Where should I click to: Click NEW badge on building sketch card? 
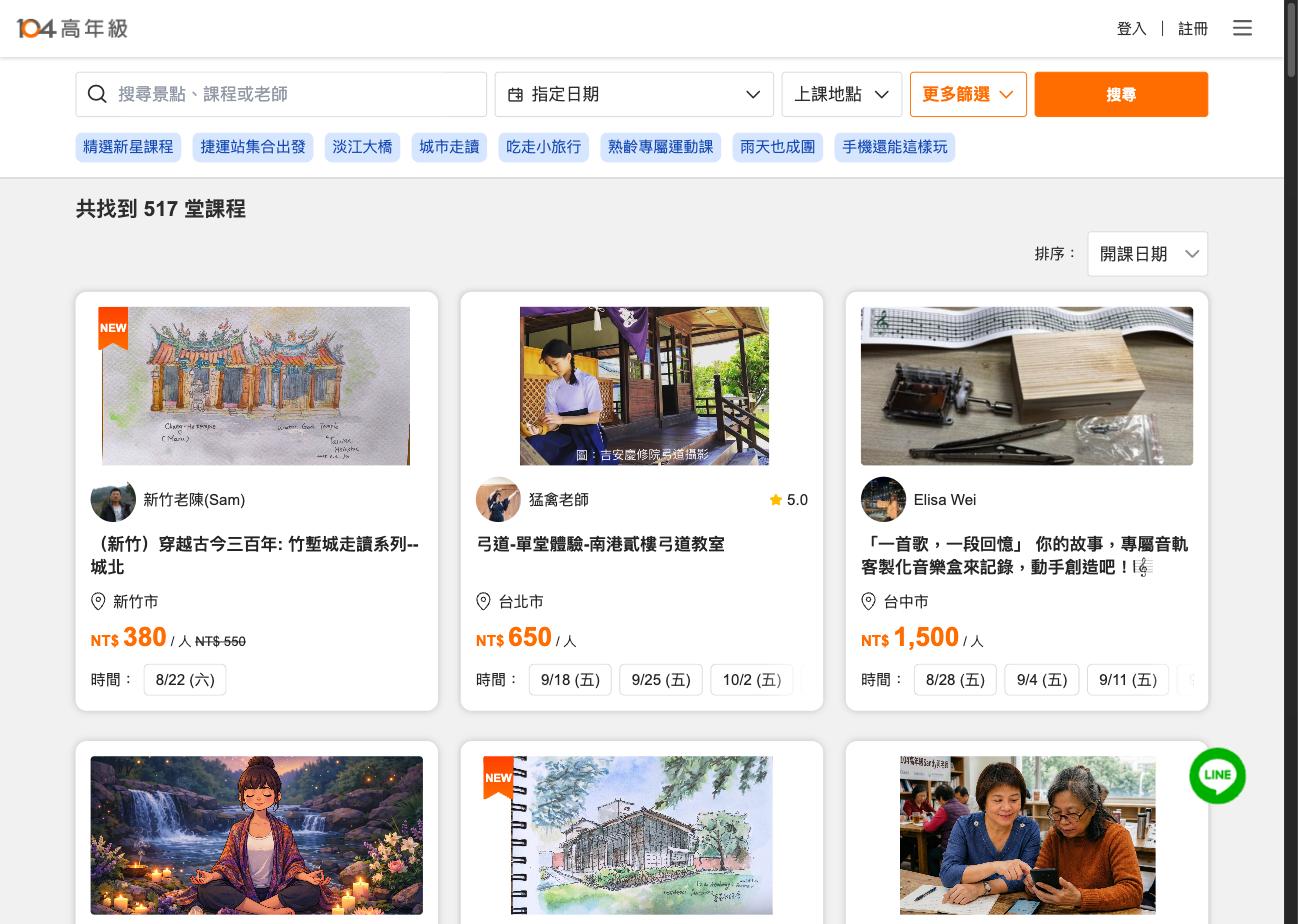click(498, 777)
